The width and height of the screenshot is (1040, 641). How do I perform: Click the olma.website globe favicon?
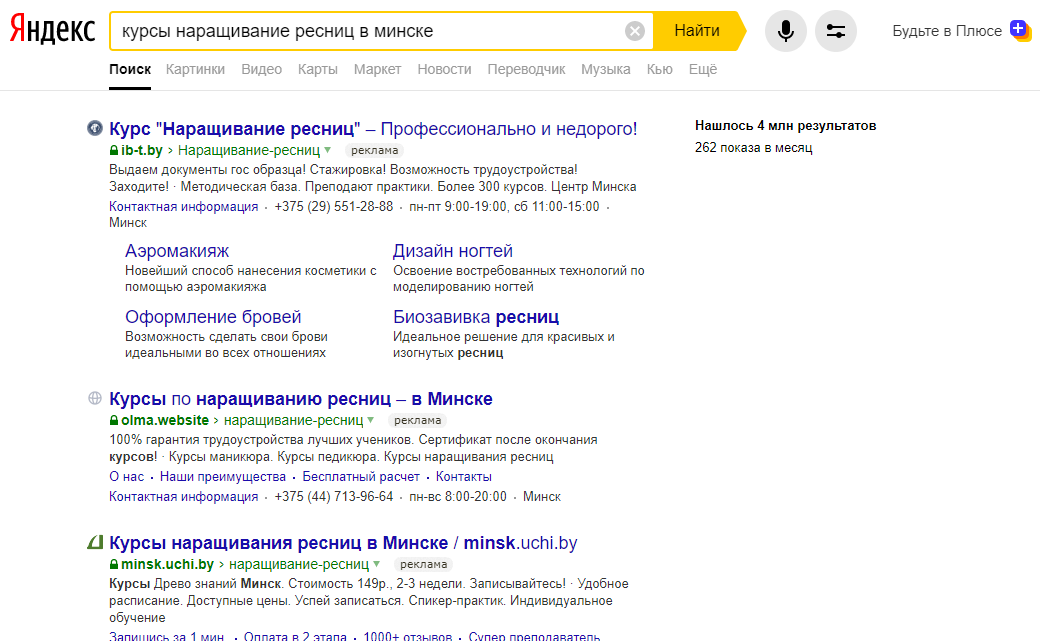tap(95, 398)
